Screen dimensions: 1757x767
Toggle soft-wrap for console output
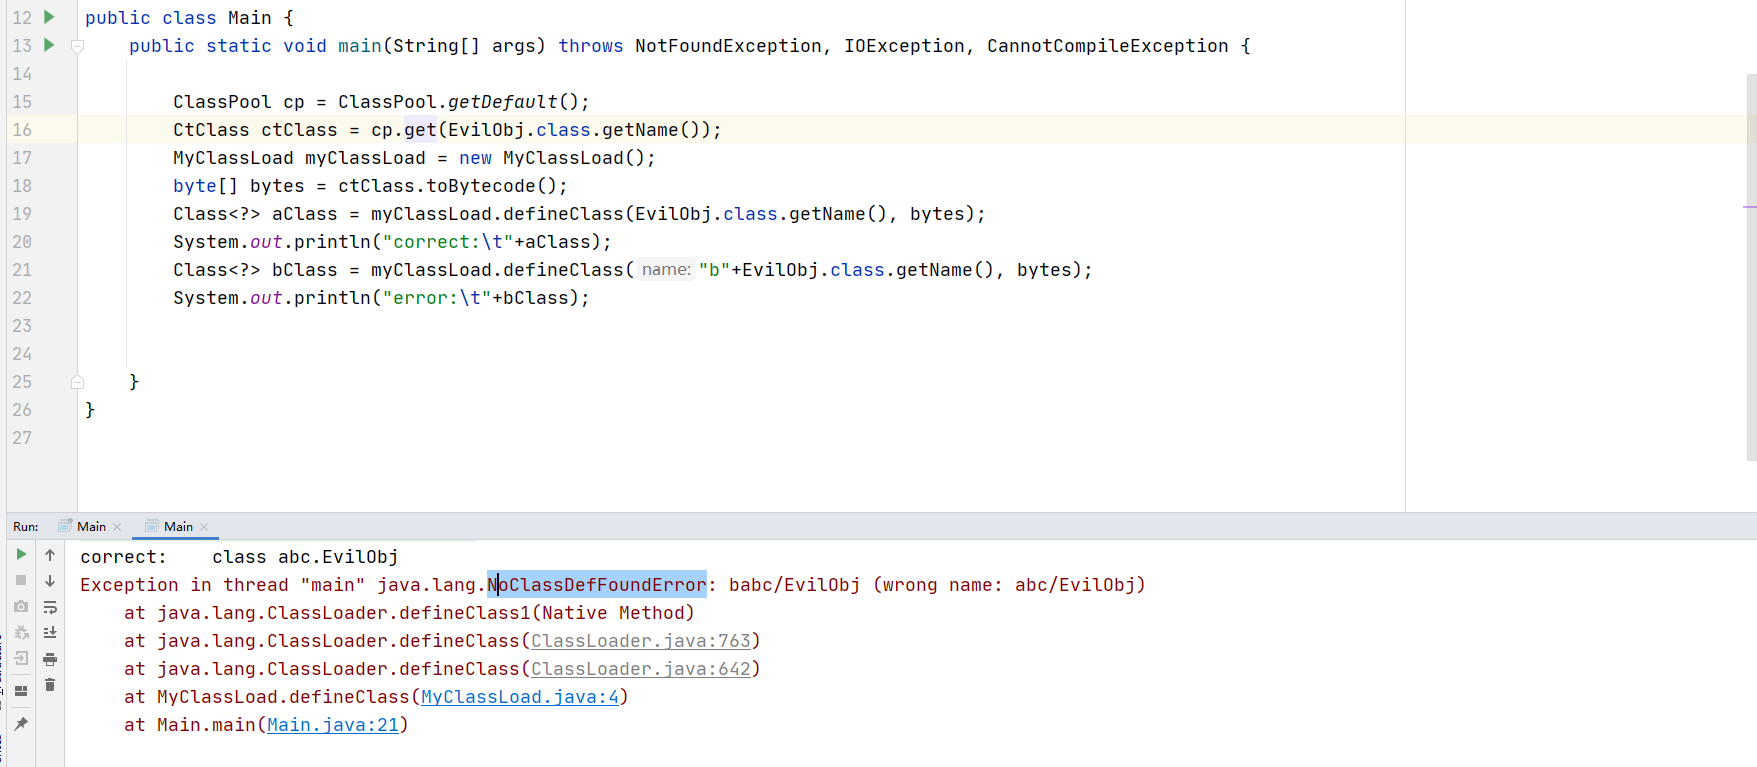(50, 607)
